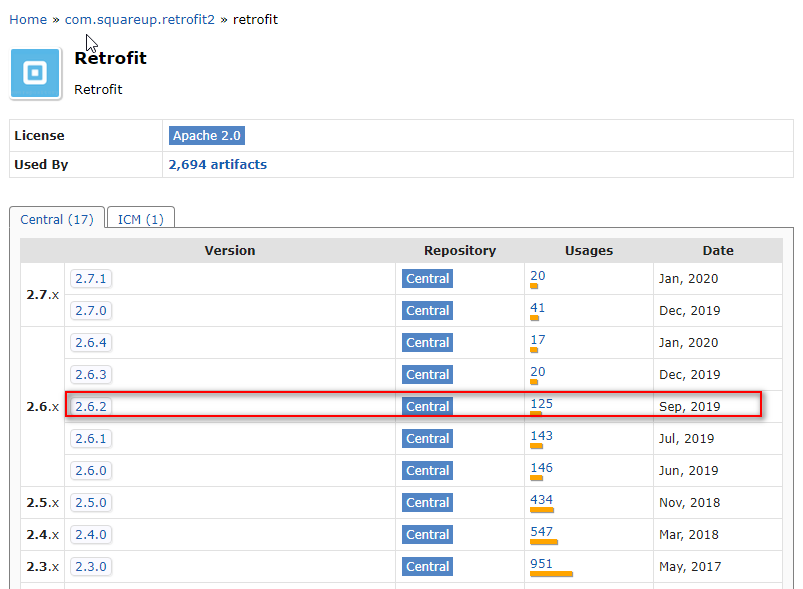803x589 pixels.
Task: Click Central badge in 2.4.0 row
Action: tap(427, 534)
